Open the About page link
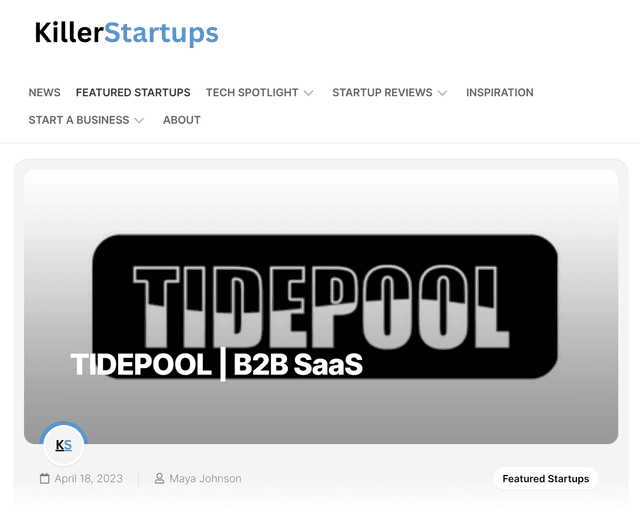The width and height of the screenshot is (640, 519). 182,120
